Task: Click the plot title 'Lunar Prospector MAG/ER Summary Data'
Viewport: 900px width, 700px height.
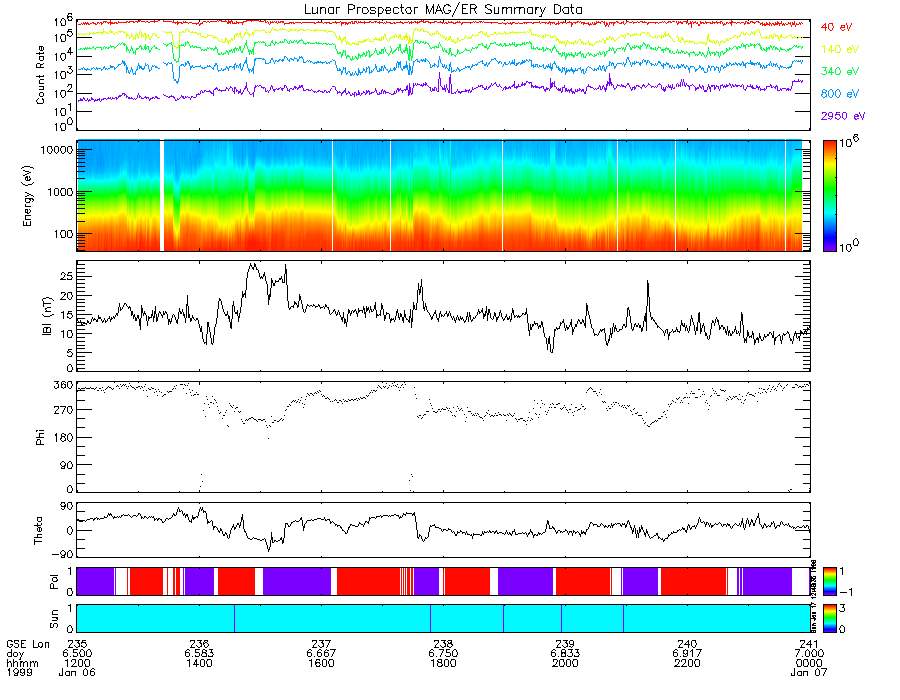Action: (x=443, y=10)
